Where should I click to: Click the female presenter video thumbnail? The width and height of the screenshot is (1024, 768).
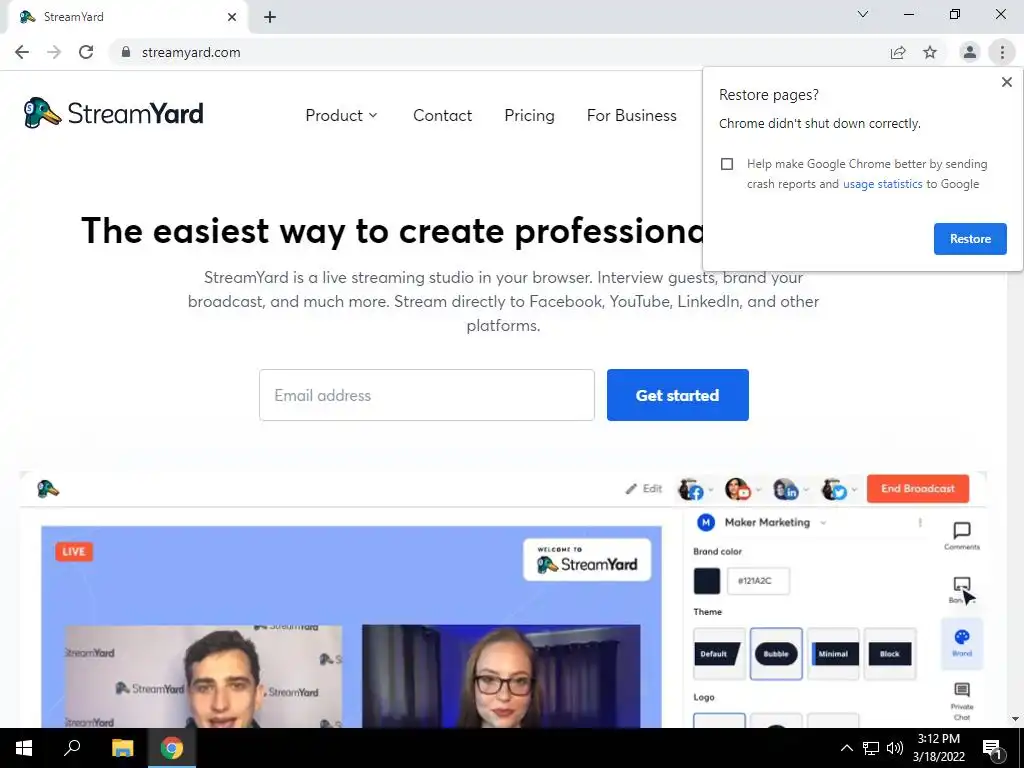pyautogui.click(x=501, y=676)
